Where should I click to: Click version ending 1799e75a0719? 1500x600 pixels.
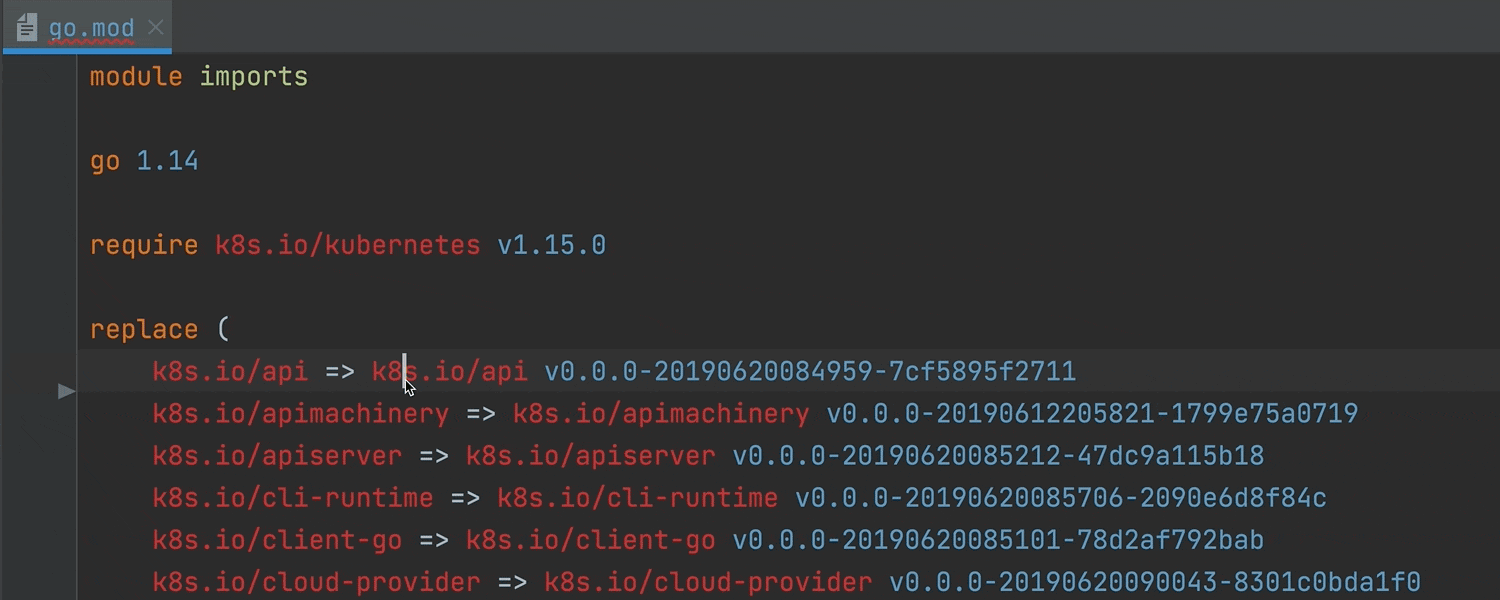coord(1092,414)
